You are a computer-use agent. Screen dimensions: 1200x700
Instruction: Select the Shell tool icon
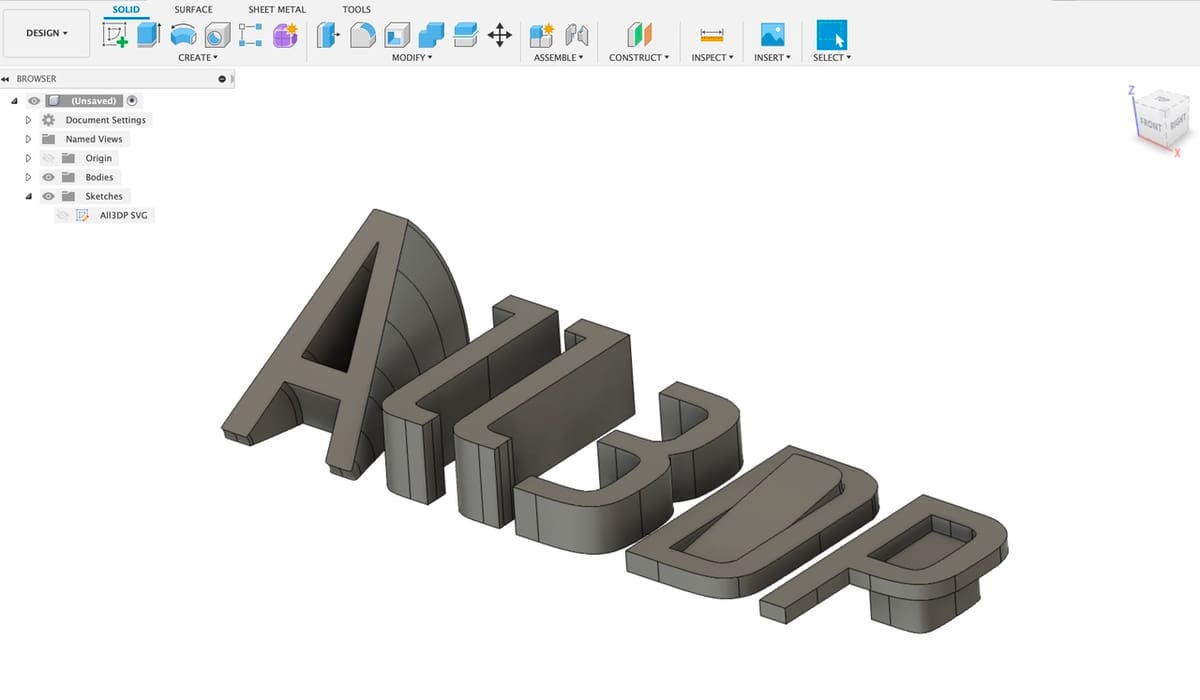coord(396,35)
